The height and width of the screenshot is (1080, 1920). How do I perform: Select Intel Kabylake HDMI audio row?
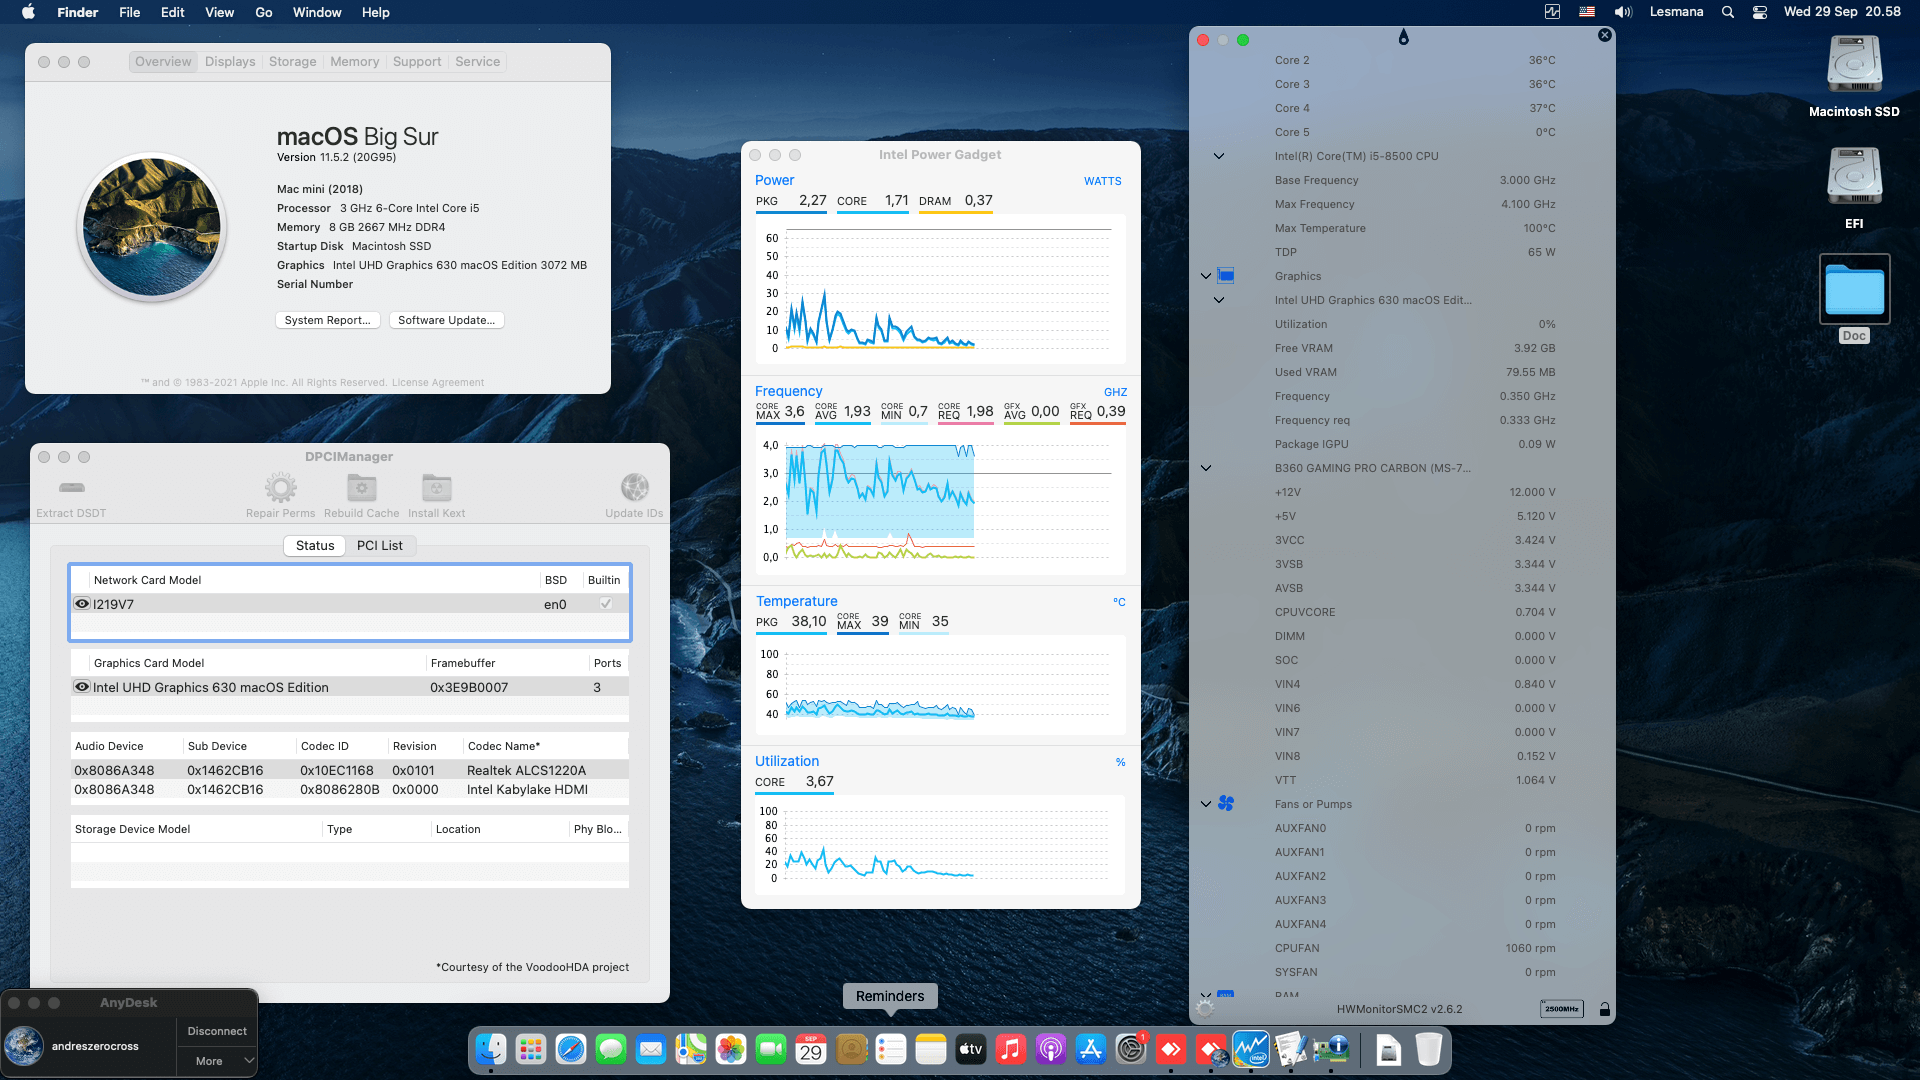[350, 789]
